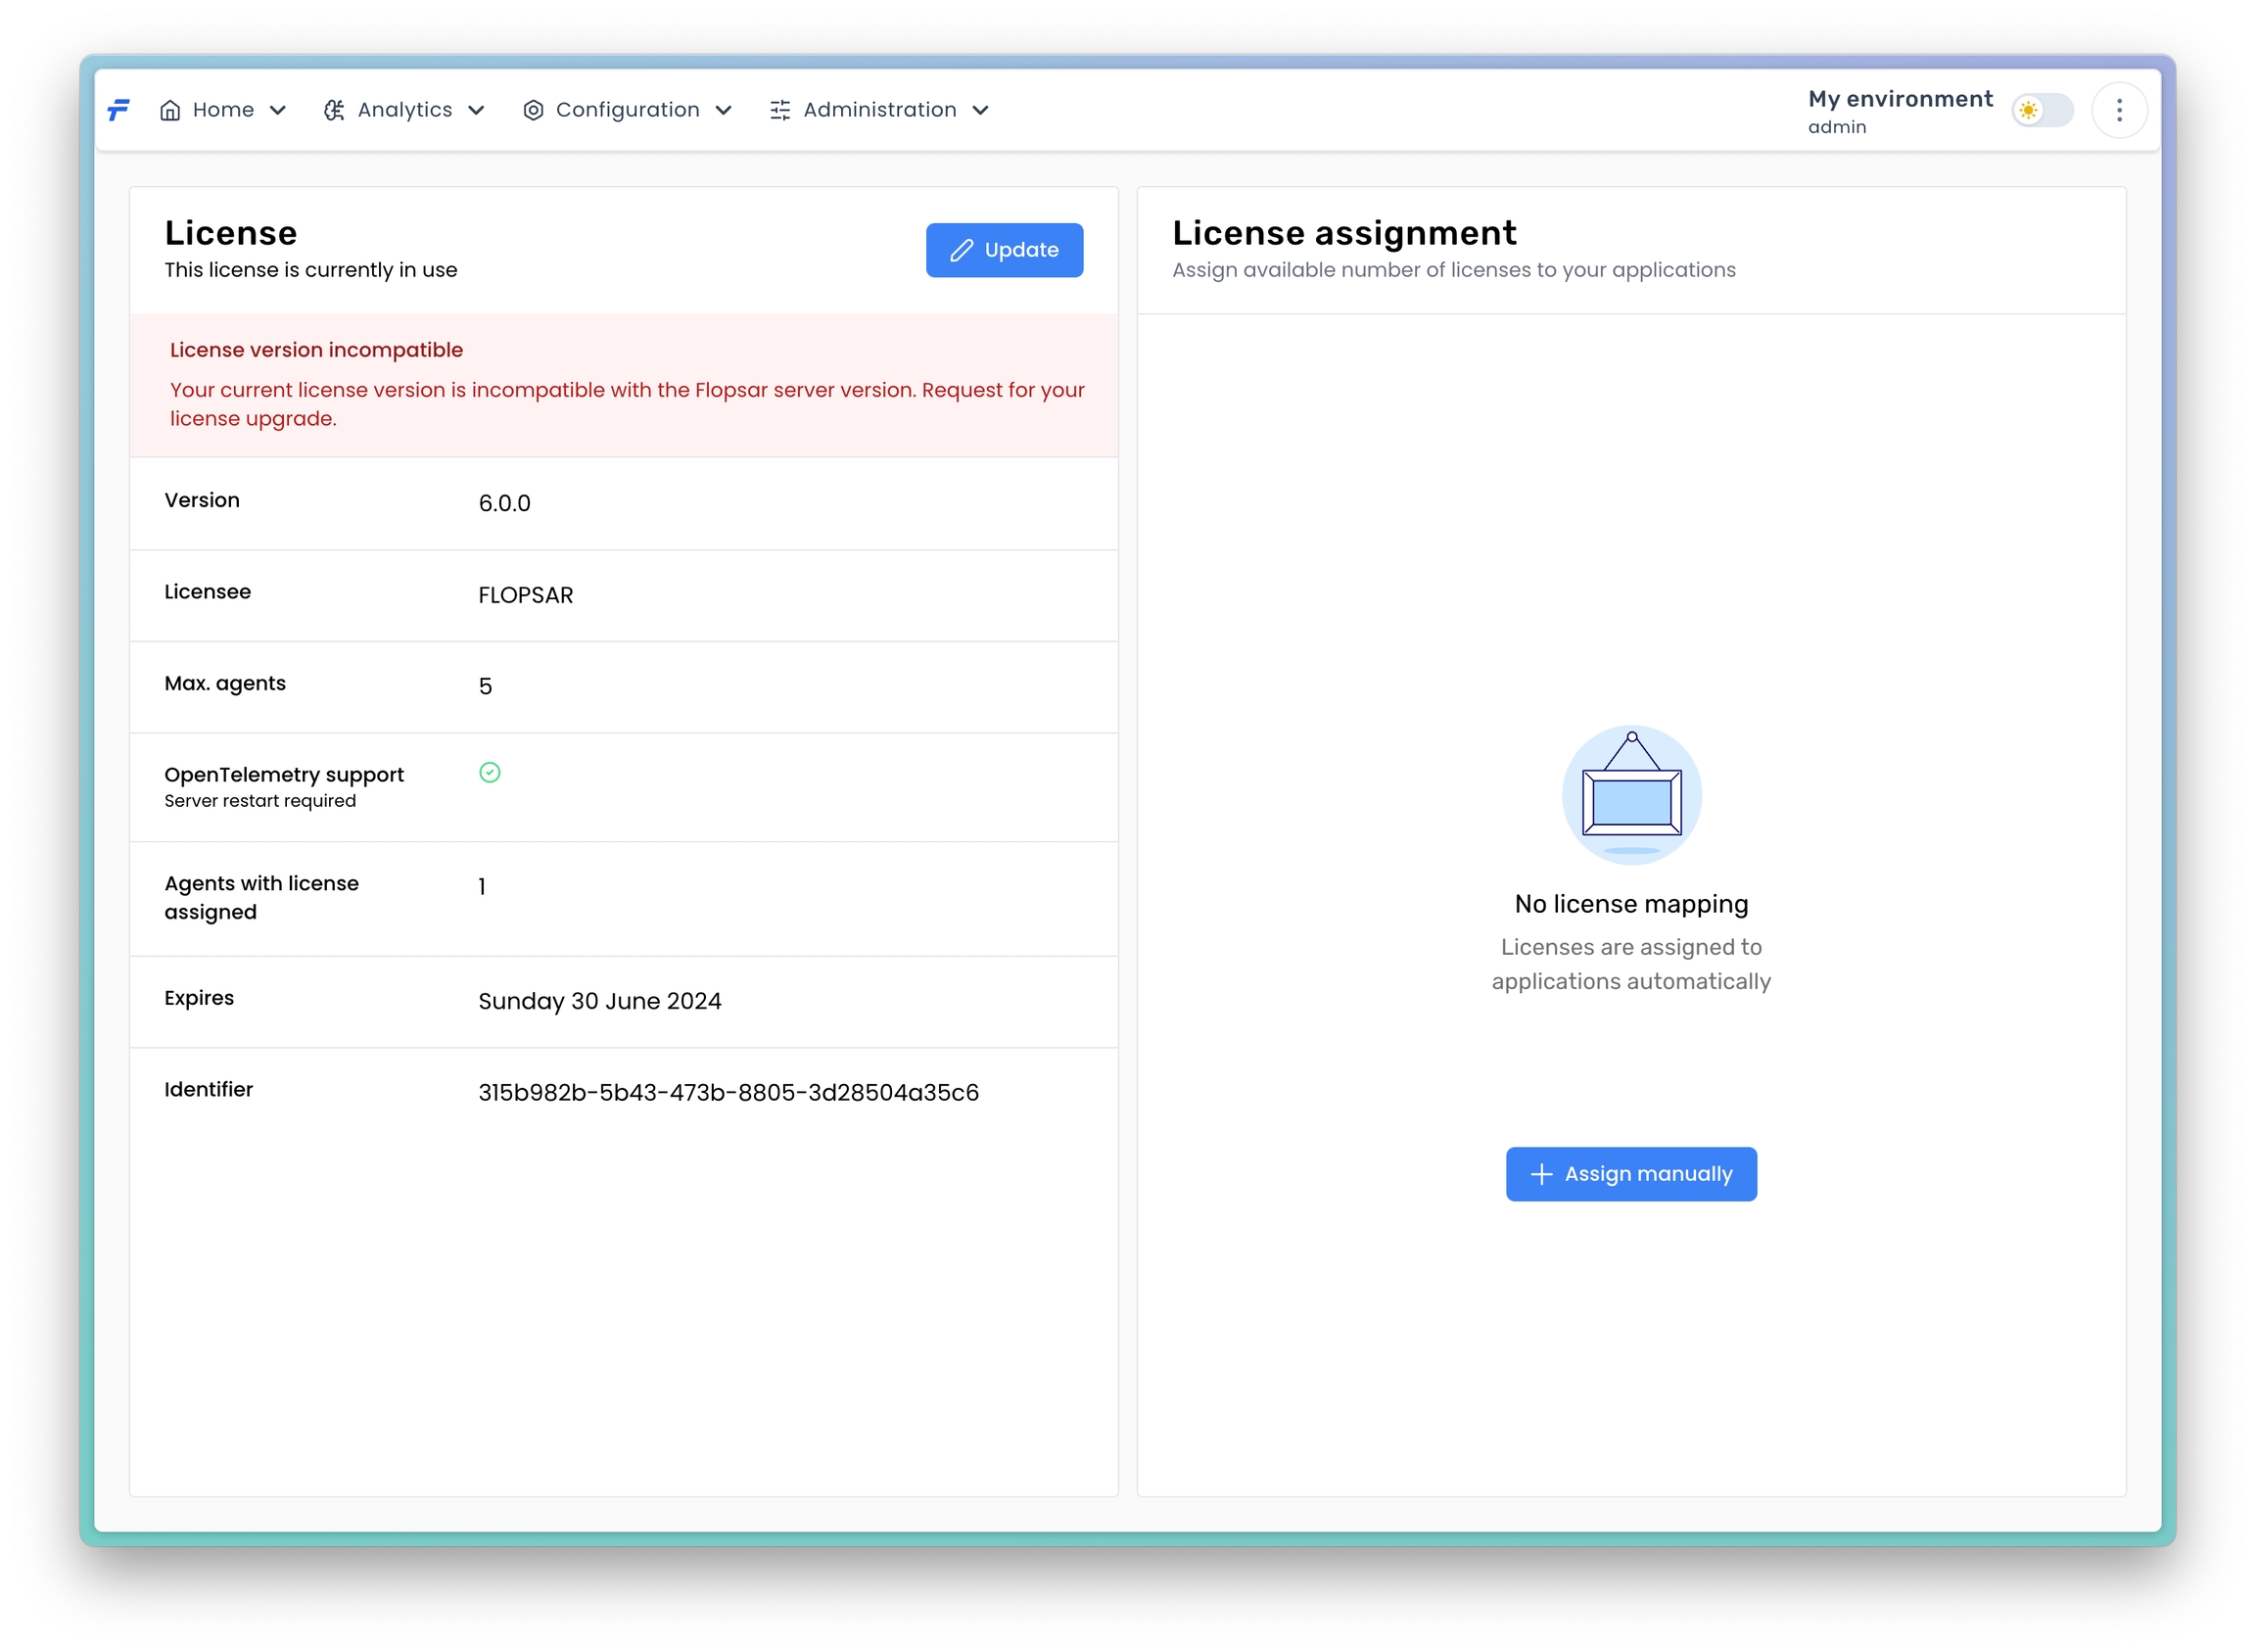Click the Assign manually button

click(x=1631, y=1174)
